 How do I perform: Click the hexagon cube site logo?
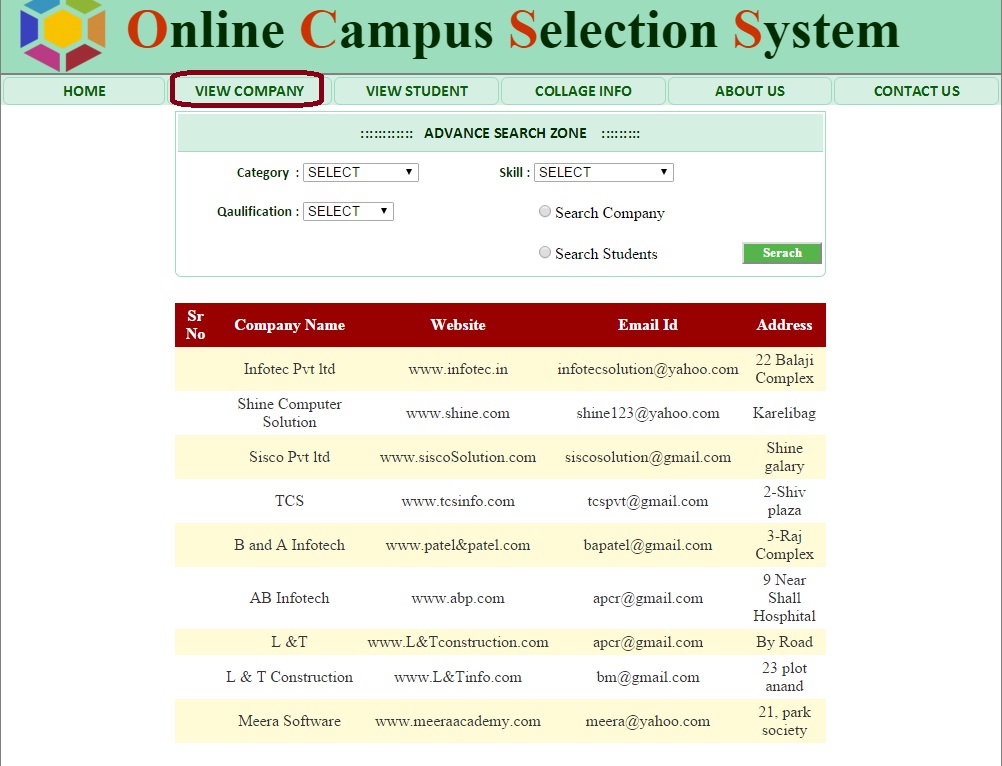62,34
